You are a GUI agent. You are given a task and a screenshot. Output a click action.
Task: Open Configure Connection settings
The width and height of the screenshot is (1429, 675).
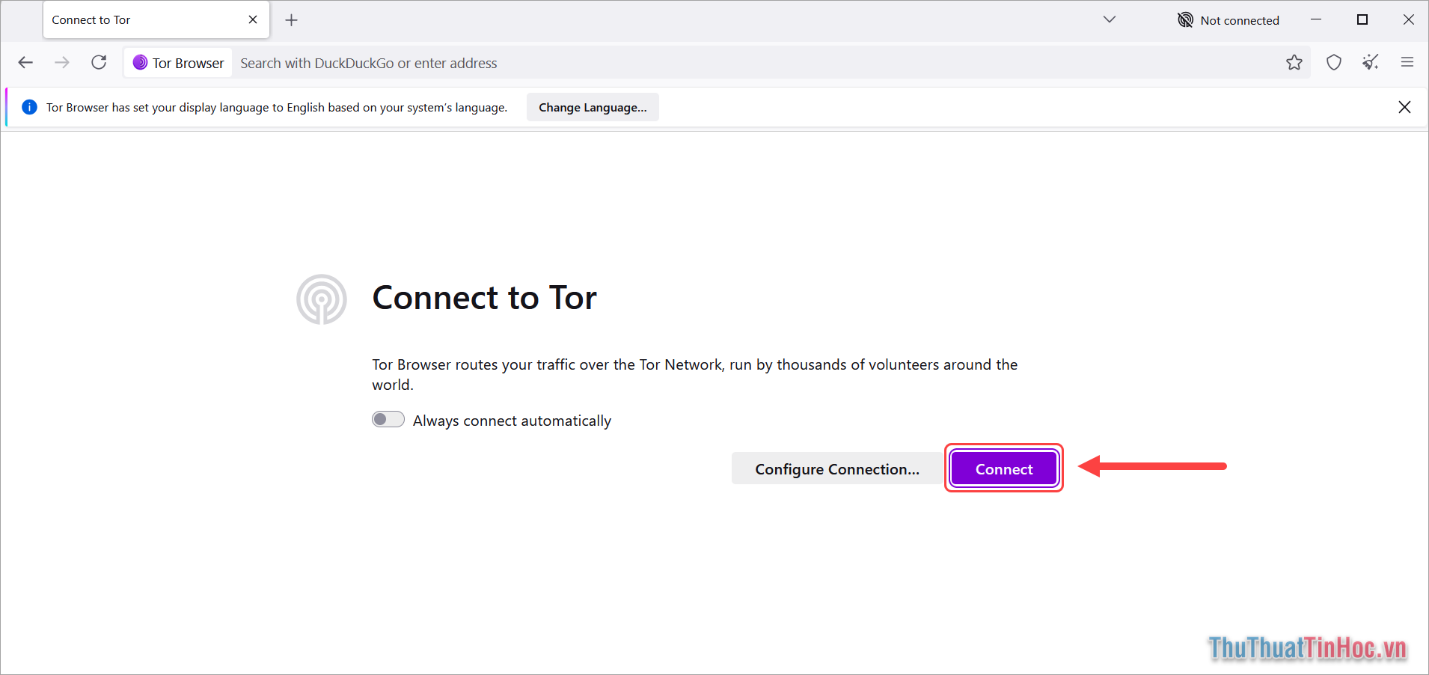pos(837,469)
